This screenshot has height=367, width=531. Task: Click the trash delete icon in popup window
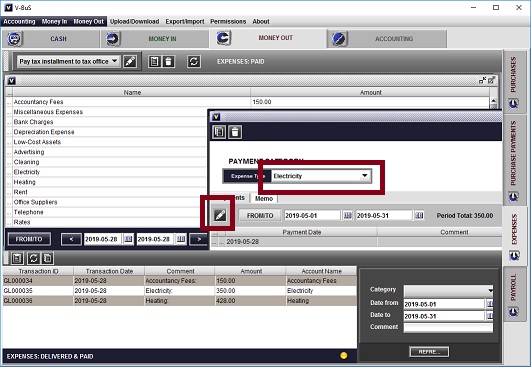coord(235,132)
